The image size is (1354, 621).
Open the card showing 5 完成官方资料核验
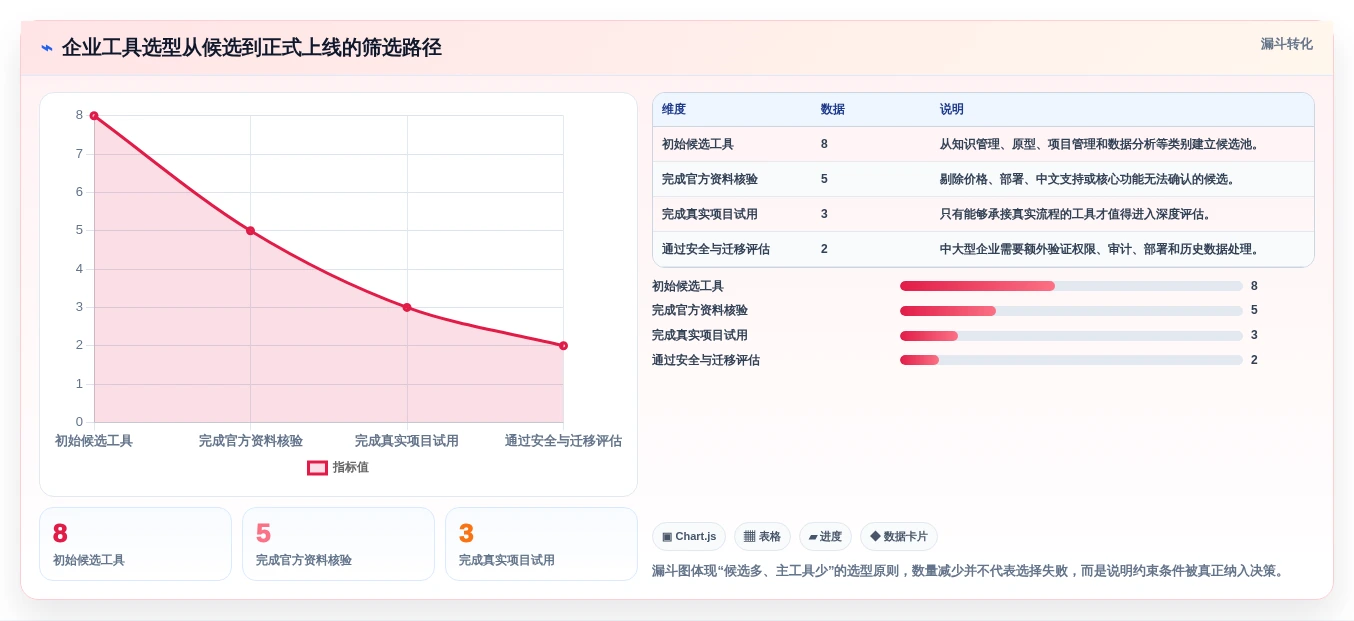(x=338, y=544)
